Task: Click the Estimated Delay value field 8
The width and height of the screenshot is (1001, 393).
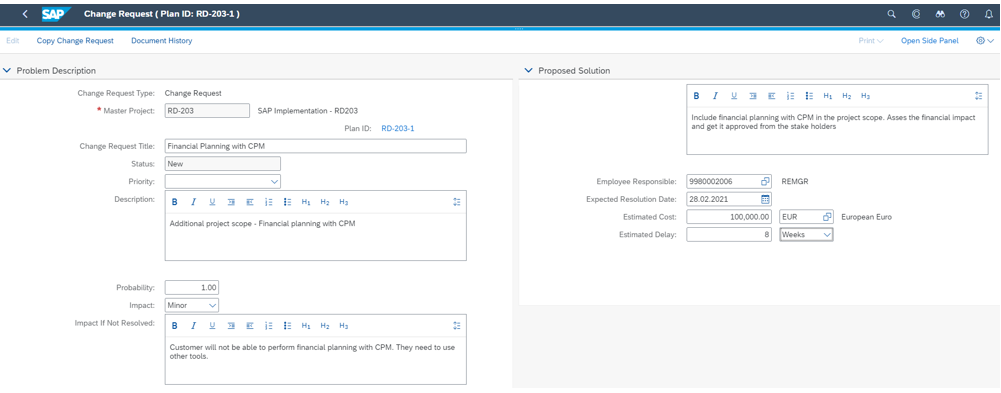Action: 730,235
